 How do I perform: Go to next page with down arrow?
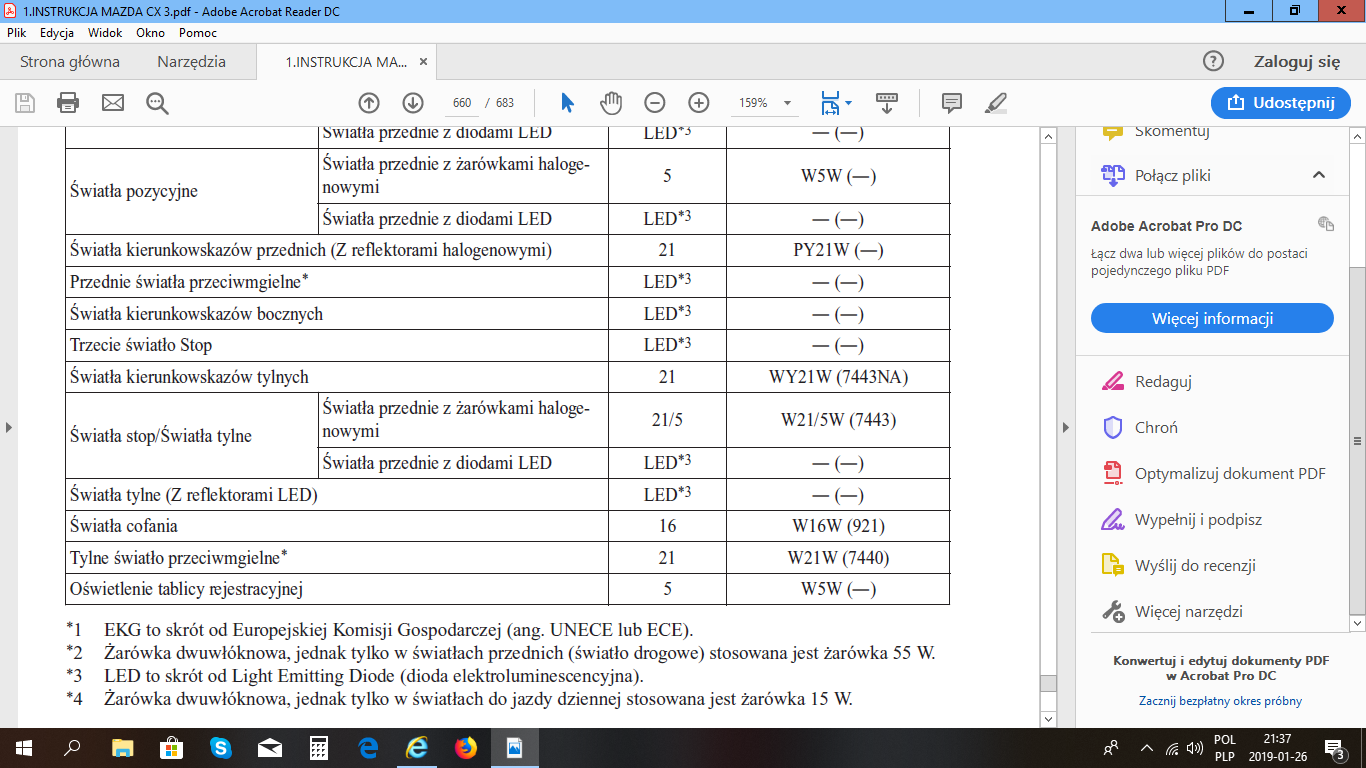(x=413, y=103)
